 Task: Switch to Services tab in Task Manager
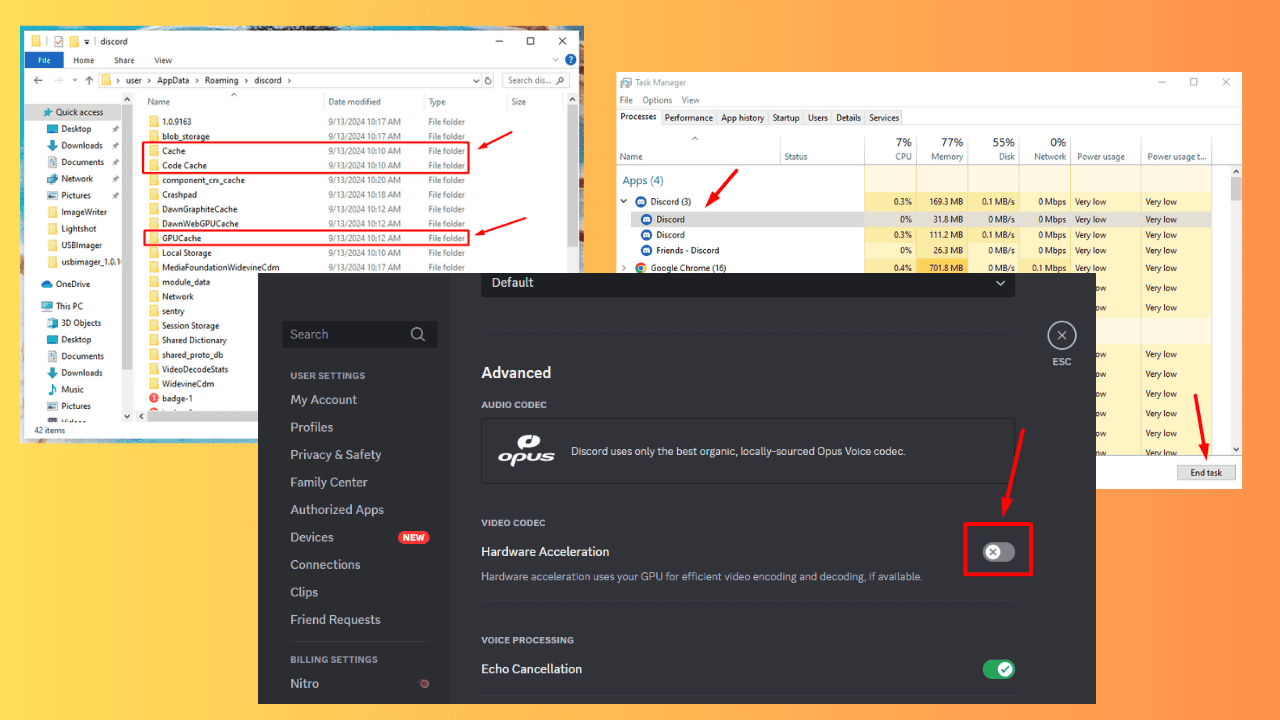pyautogui.click(x=884, y=118)
